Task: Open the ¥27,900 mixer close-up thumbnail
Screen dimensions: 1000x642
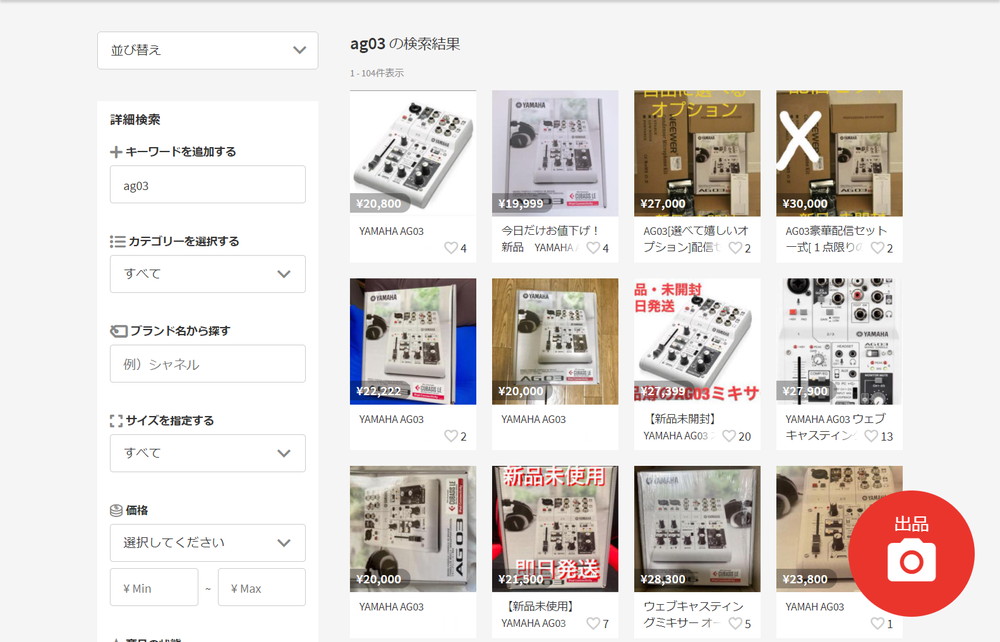Action: click(839, 341)
